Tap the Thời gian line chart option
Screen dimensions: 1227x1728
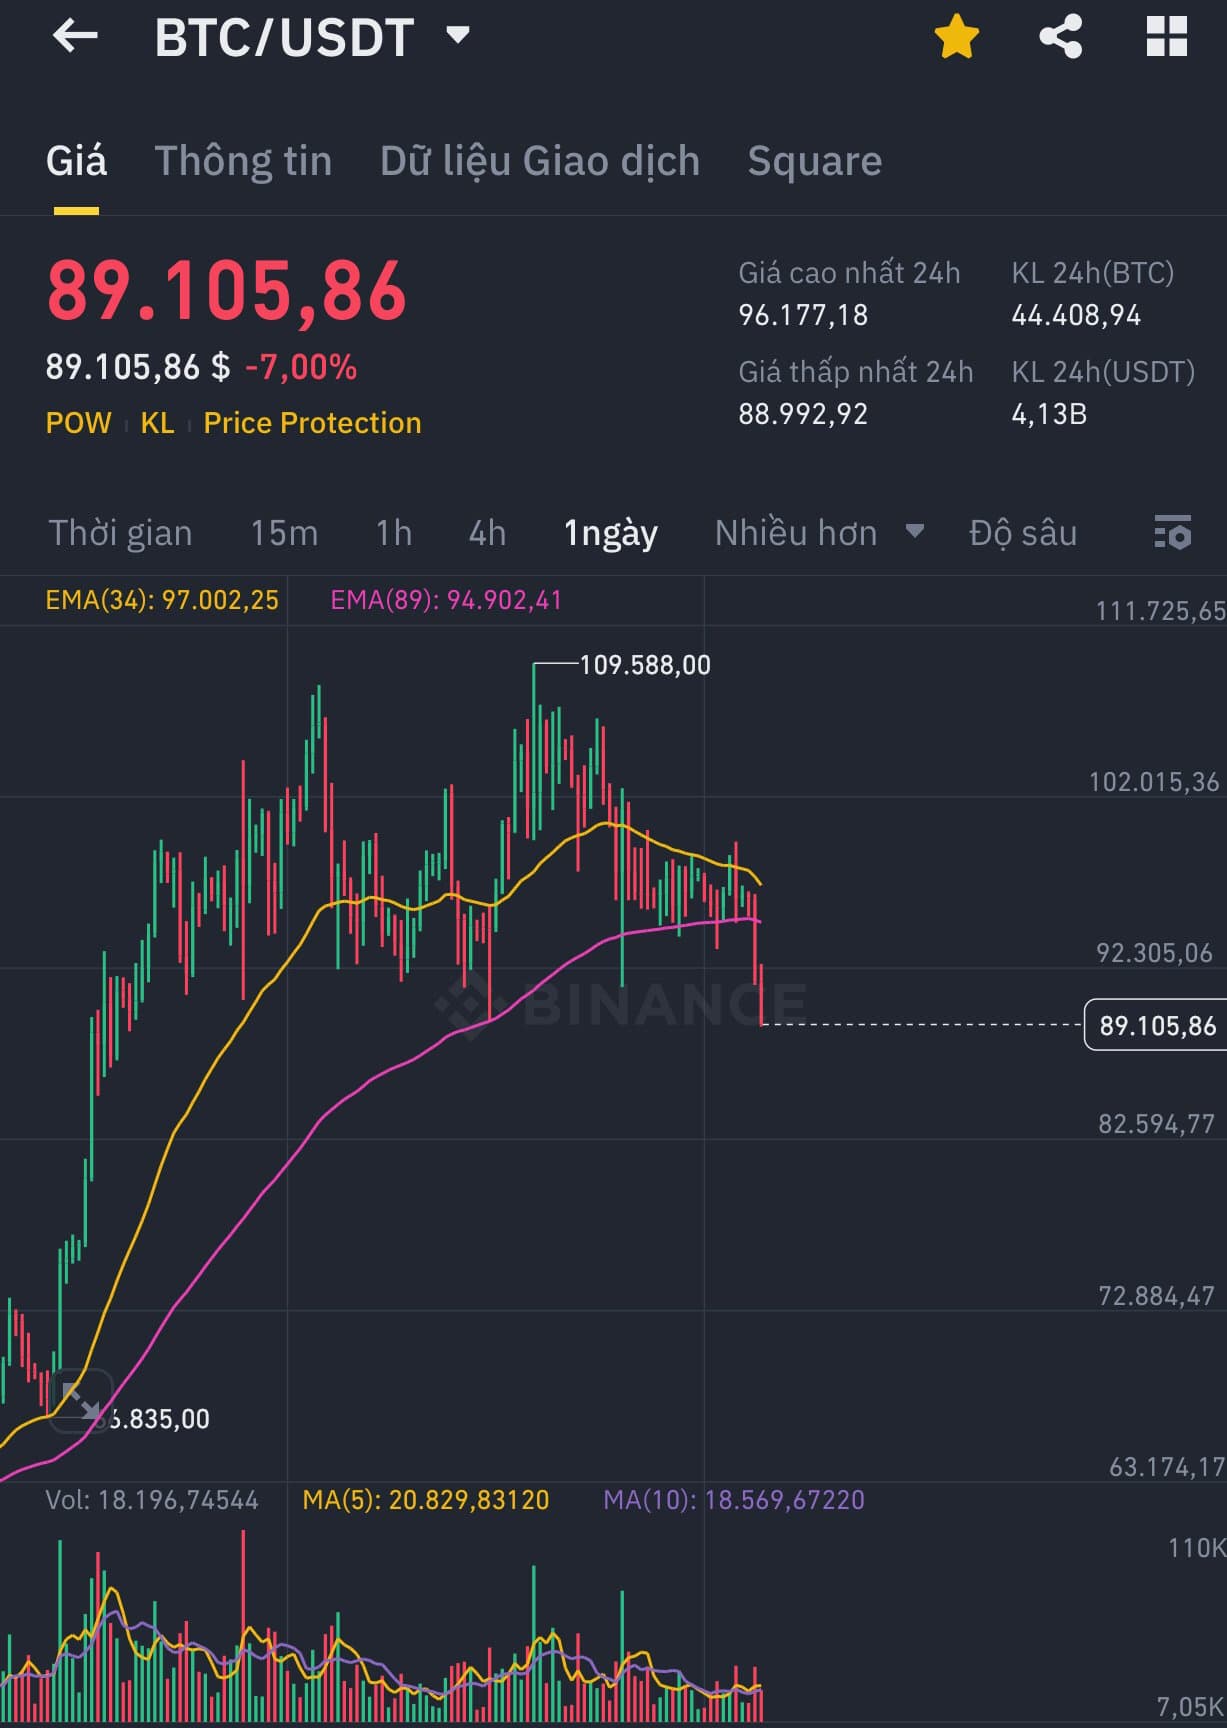pyautogui.click(x=120, y=533)
